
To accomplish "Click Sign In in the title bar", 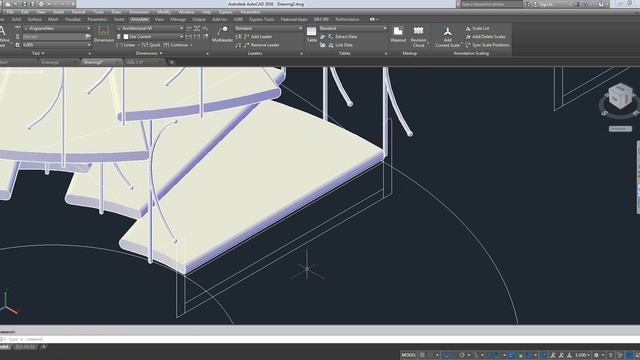I will [546, 4].
